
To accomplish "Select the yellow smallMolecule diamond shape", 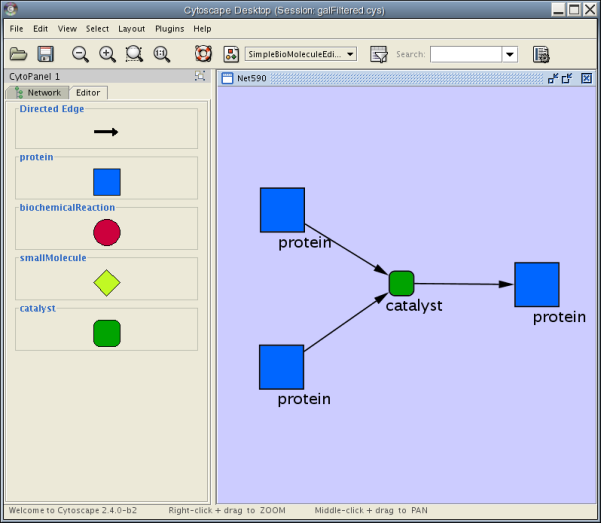I will [107, 282].
